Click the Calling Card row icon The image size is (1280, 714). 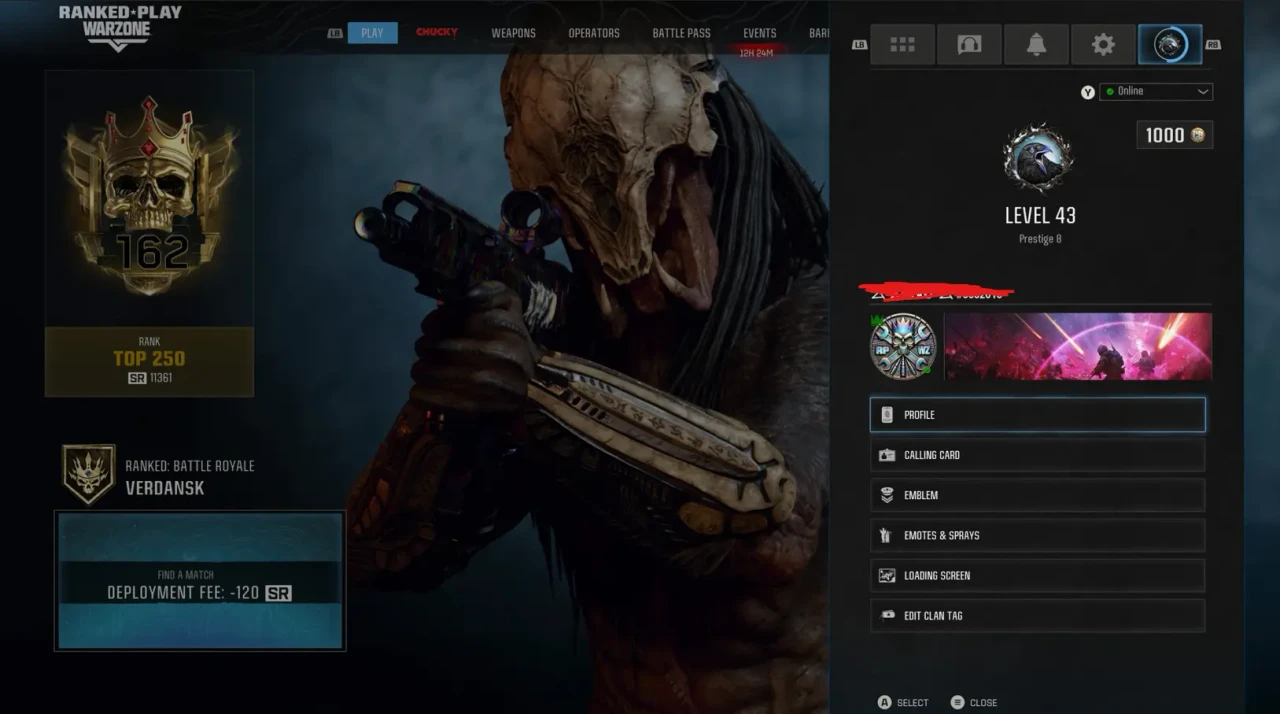(886, 455)
